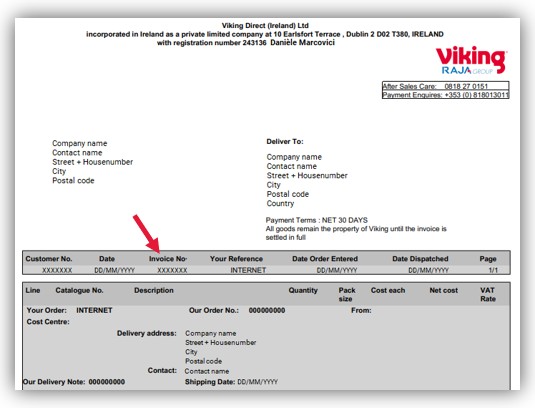Click the 'Line' column header
Viewport: 535px width, 408px height.
point(33,290)
